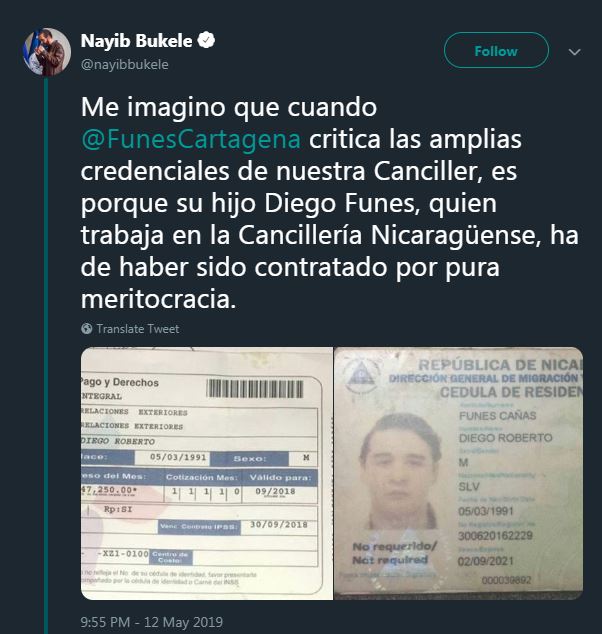Image resolution: width=602 pixels, height=634 pixels.
Task: Expand the tweet options chevron menu
Action: coord(575,52)
